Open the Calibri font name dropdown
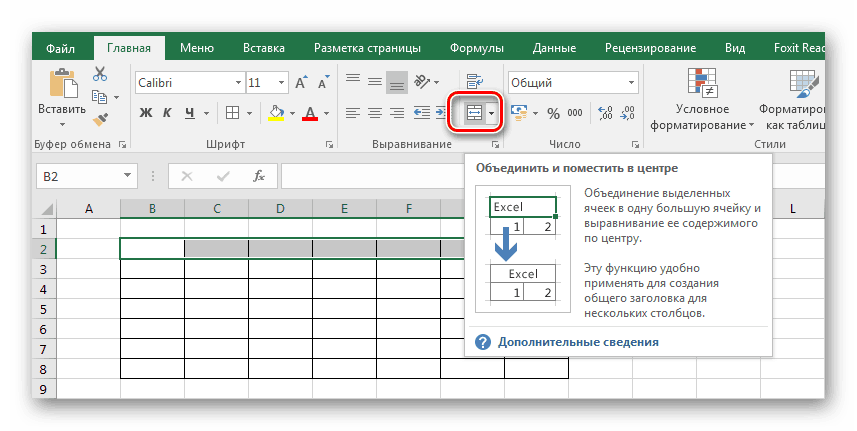This screenshot has height=431, width=857. (237, 82)
